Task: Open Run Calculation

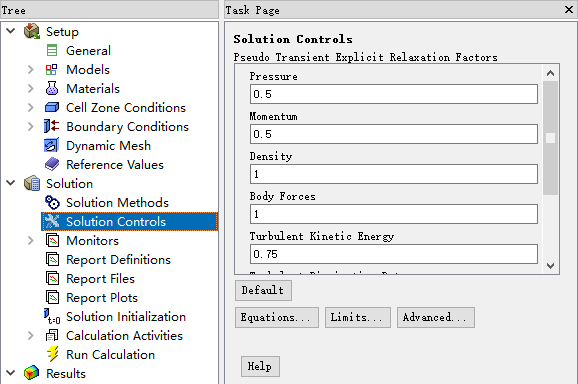Action: (x=110, y=355)
